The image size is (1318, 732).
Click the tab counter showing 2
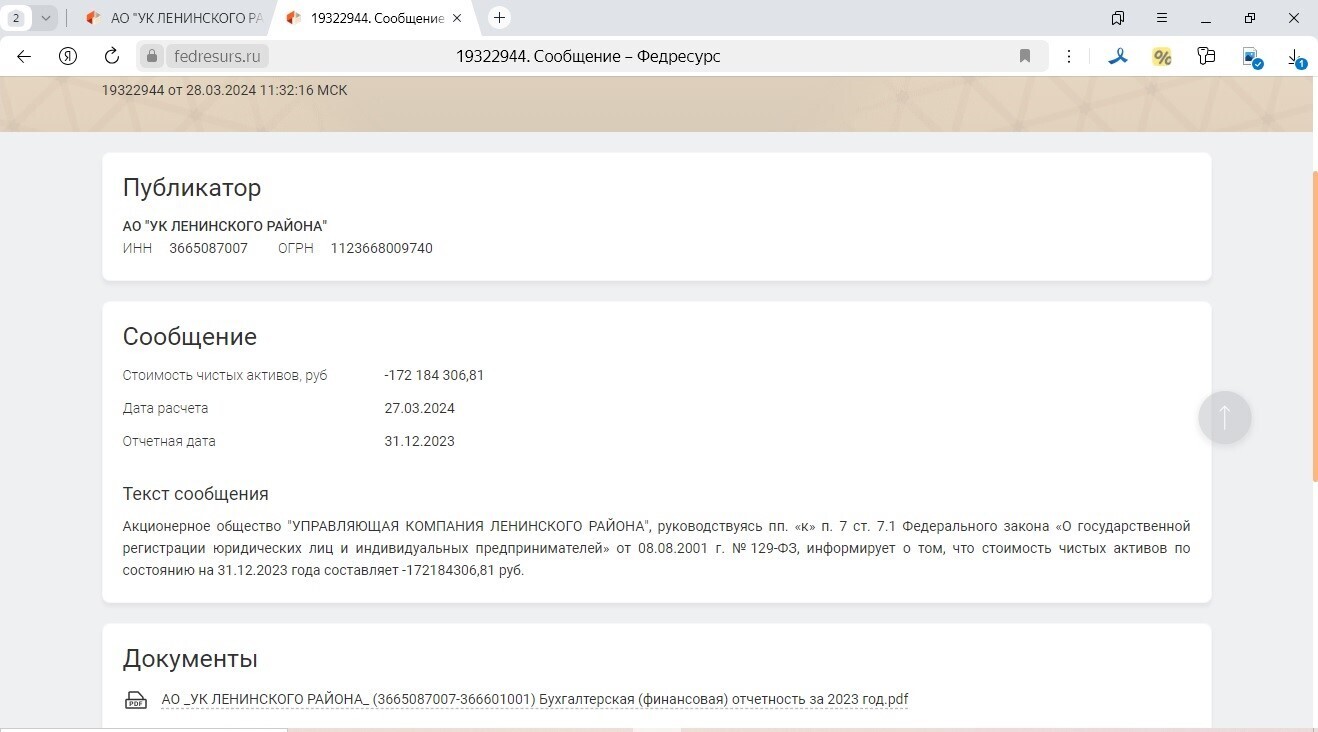coord(16,18)
